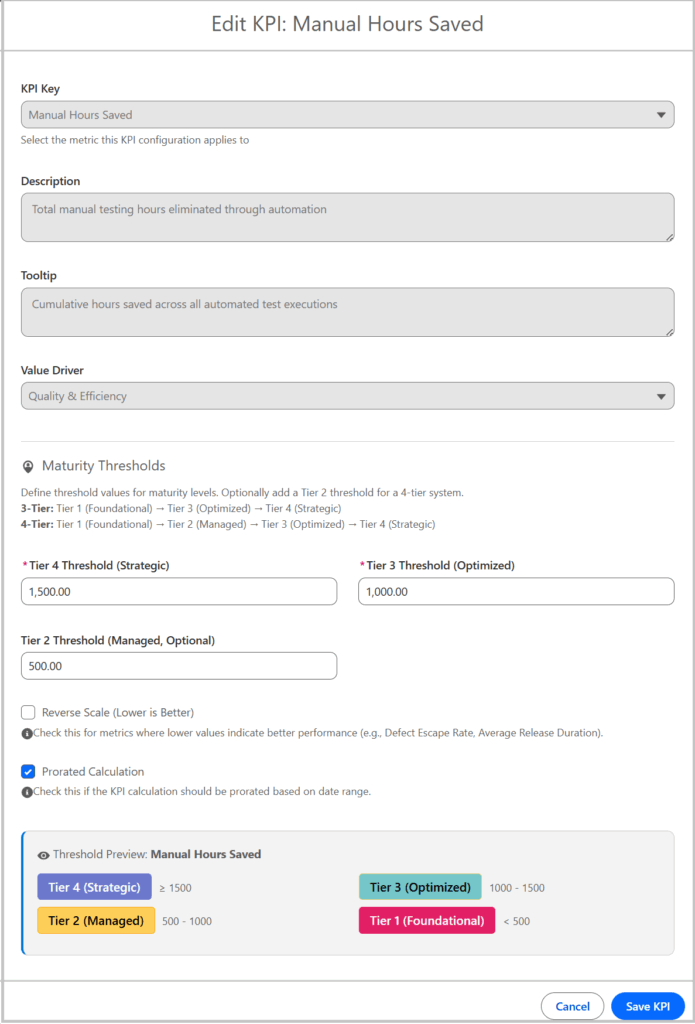695x1024 pixels.
Task: Click the KPI Key dropdown arrow
Action: (x=661, y=115)
